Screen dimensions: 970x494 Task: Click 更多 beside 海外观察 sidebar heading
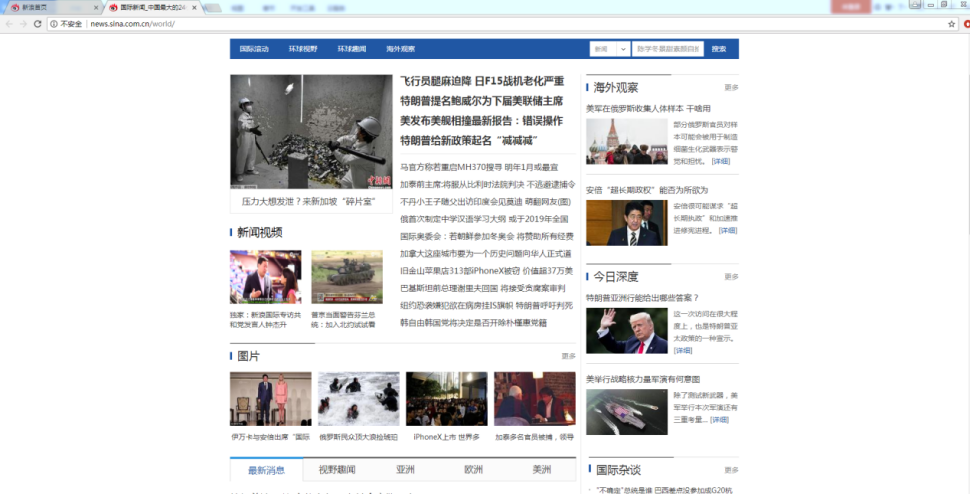click(731, 88)
